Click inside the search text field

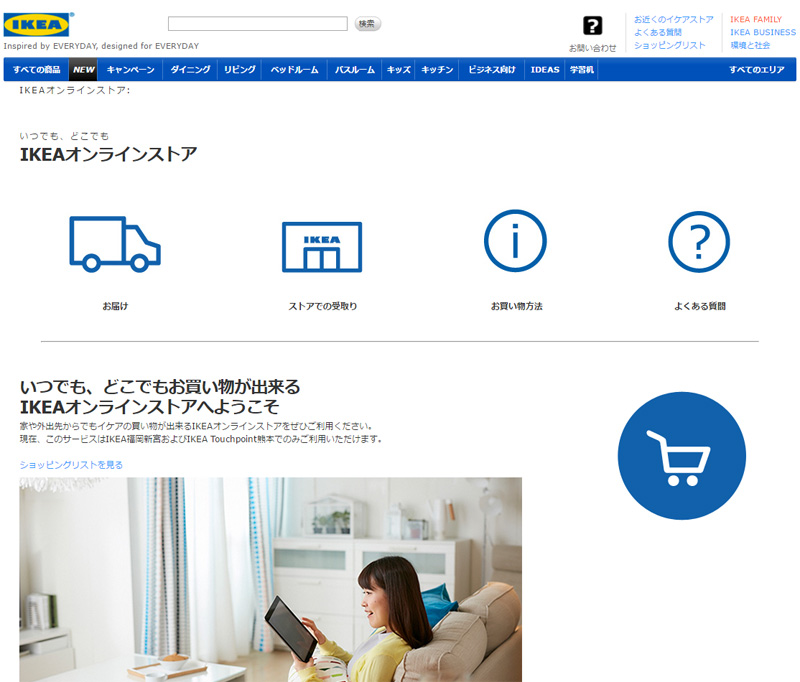tap(258, 23)
